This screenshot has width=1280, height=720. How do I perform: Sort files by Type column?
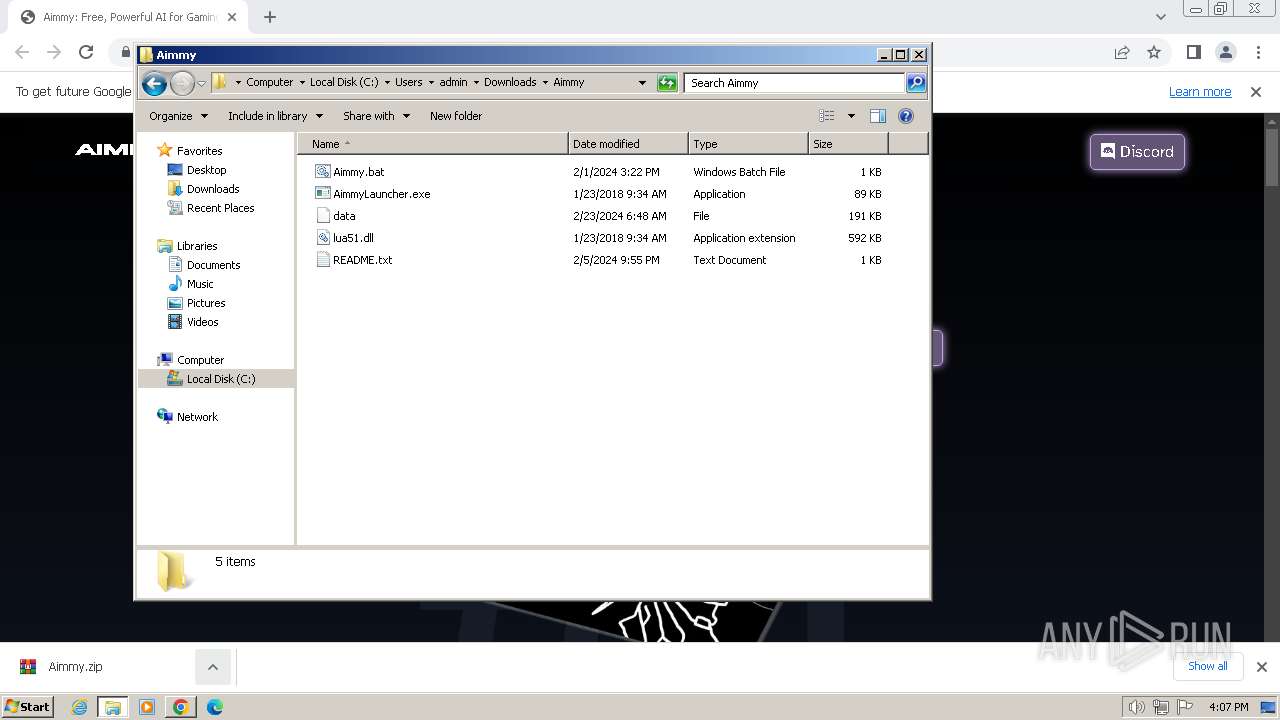pyautogui.click(x=748, y=144)
